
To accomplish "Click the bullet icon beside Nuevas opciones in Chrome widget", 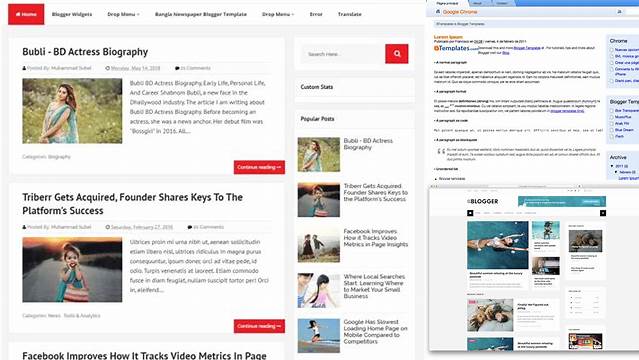I will click(611, 50).
